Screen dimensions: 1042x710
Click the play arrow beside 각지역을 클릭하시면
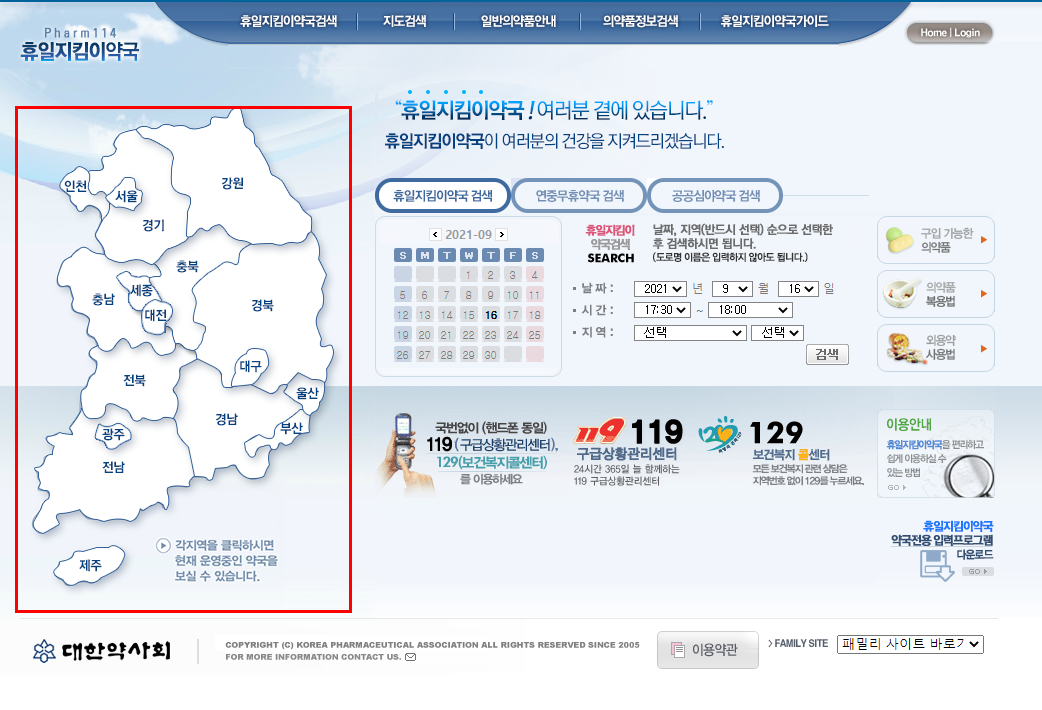point(163,546)
